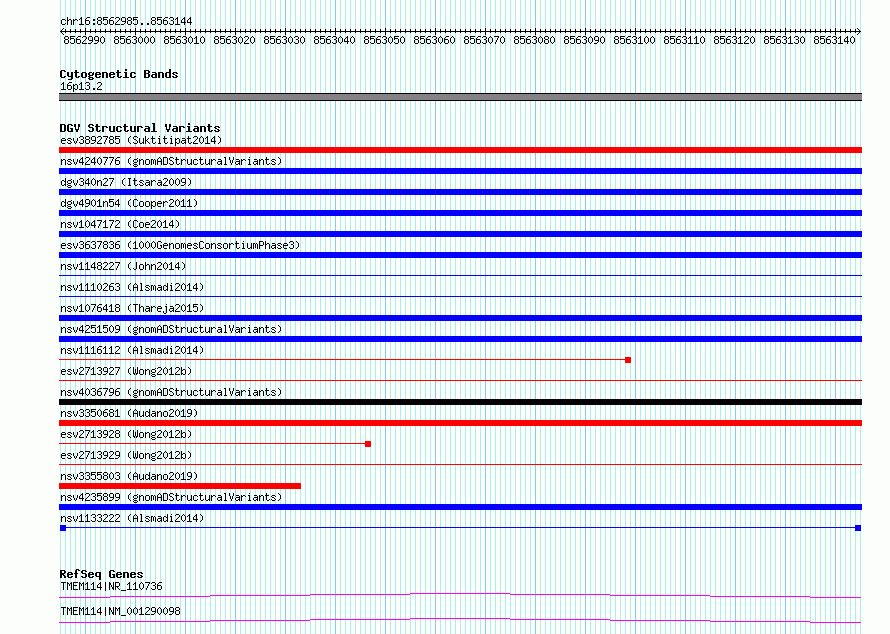890x634 pixels.
Task: Open nsv1133222 (Alsmadi2014) label
Action: point(132,518)
